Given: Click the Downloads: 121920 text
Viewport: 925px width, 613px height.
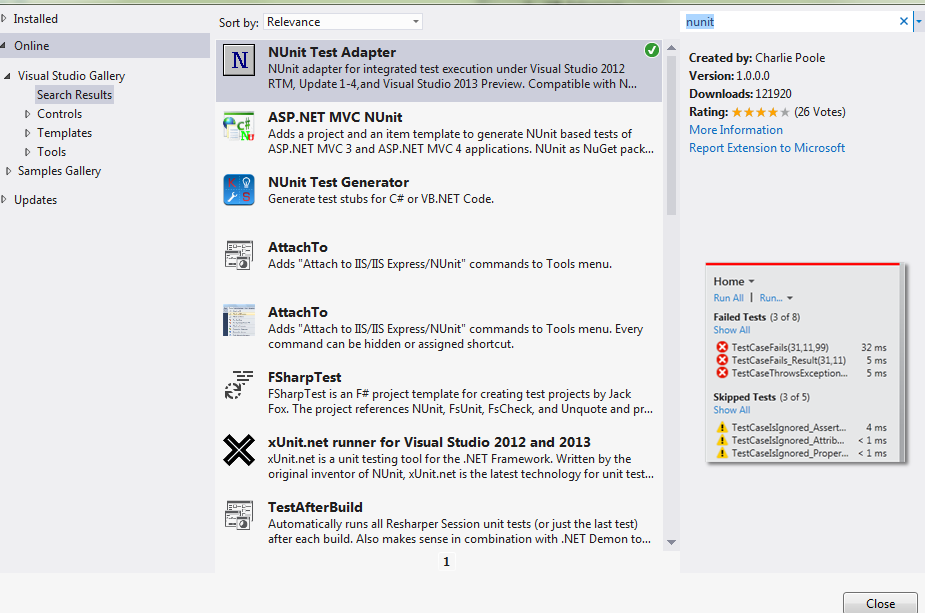Looking at the screenshot, I should coord(740,94).
